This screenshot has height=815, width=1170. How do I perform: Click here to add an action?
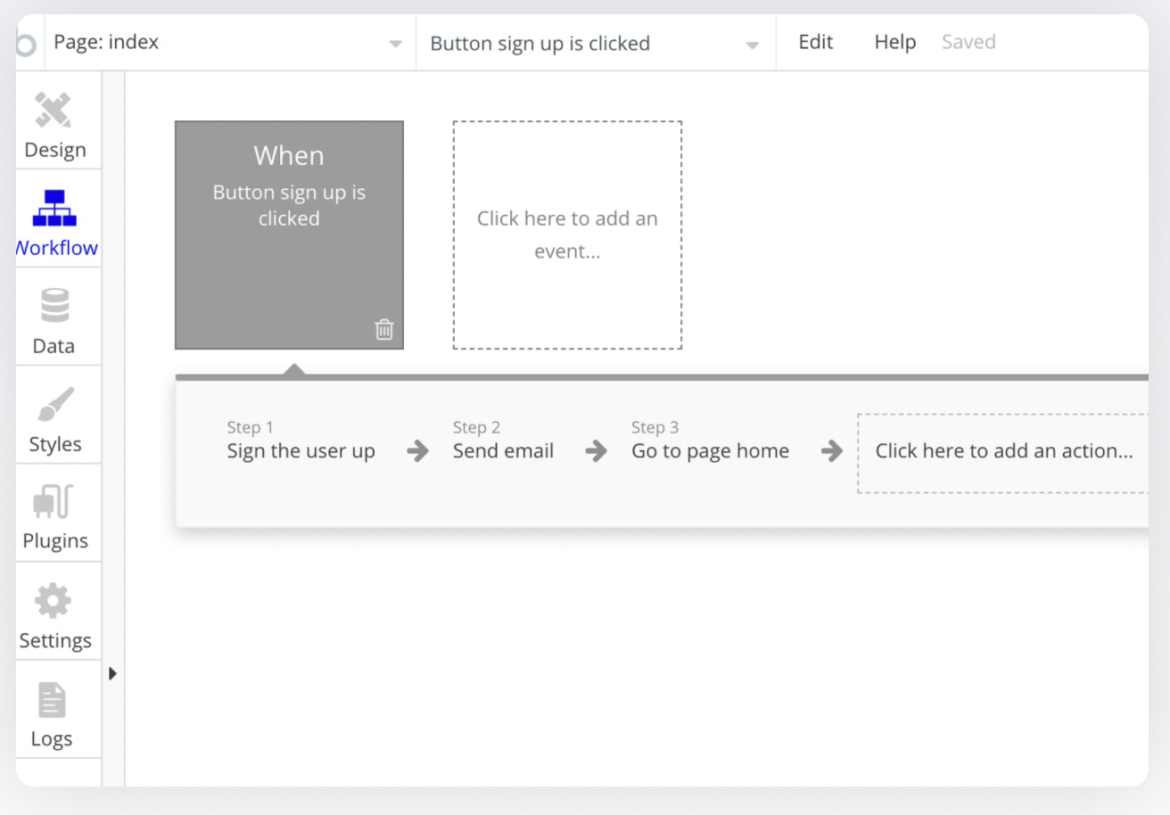[1003, 451]
